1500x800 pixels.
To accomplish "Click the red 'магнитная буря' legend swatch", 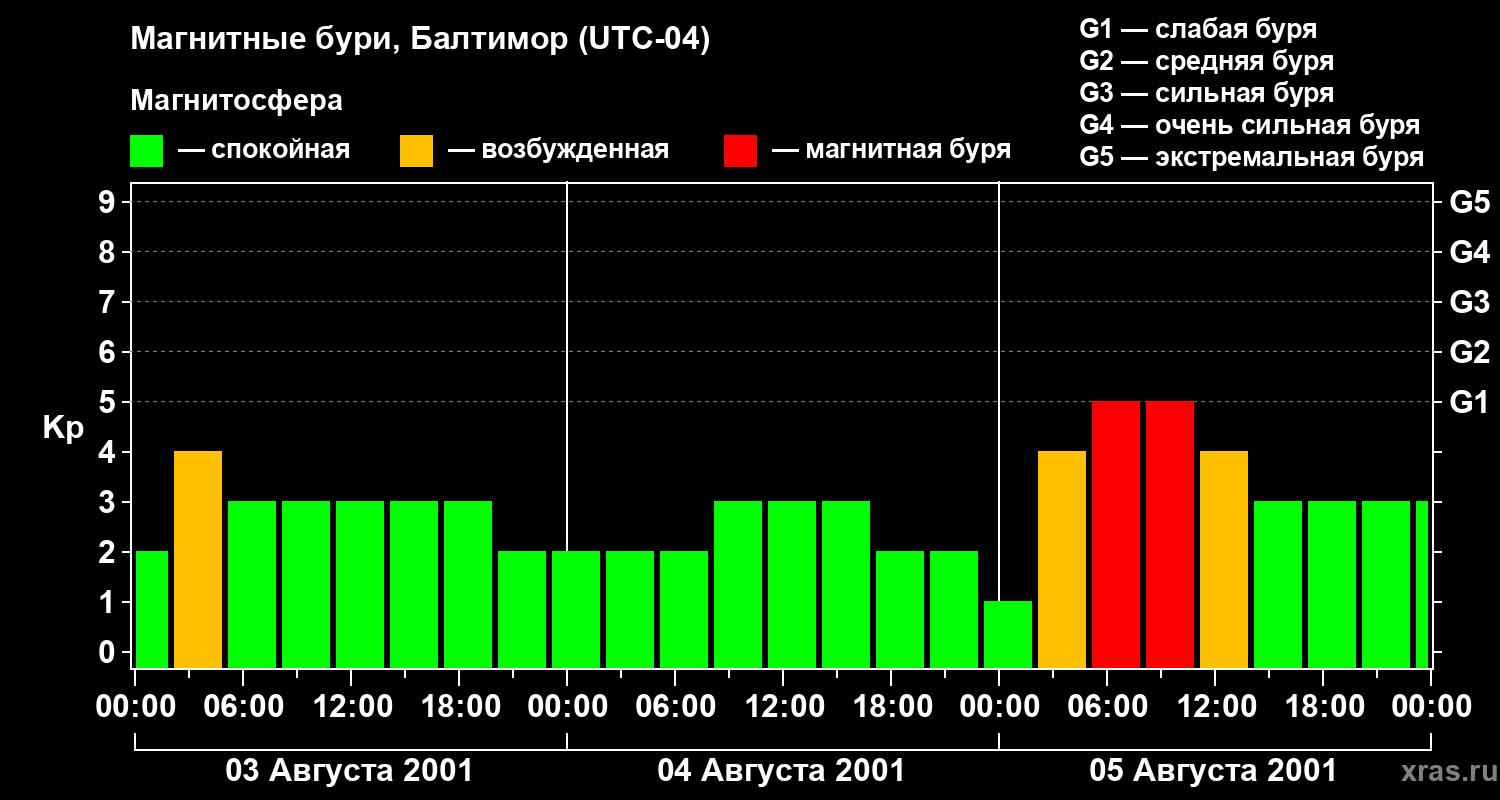I will point(740,151).
